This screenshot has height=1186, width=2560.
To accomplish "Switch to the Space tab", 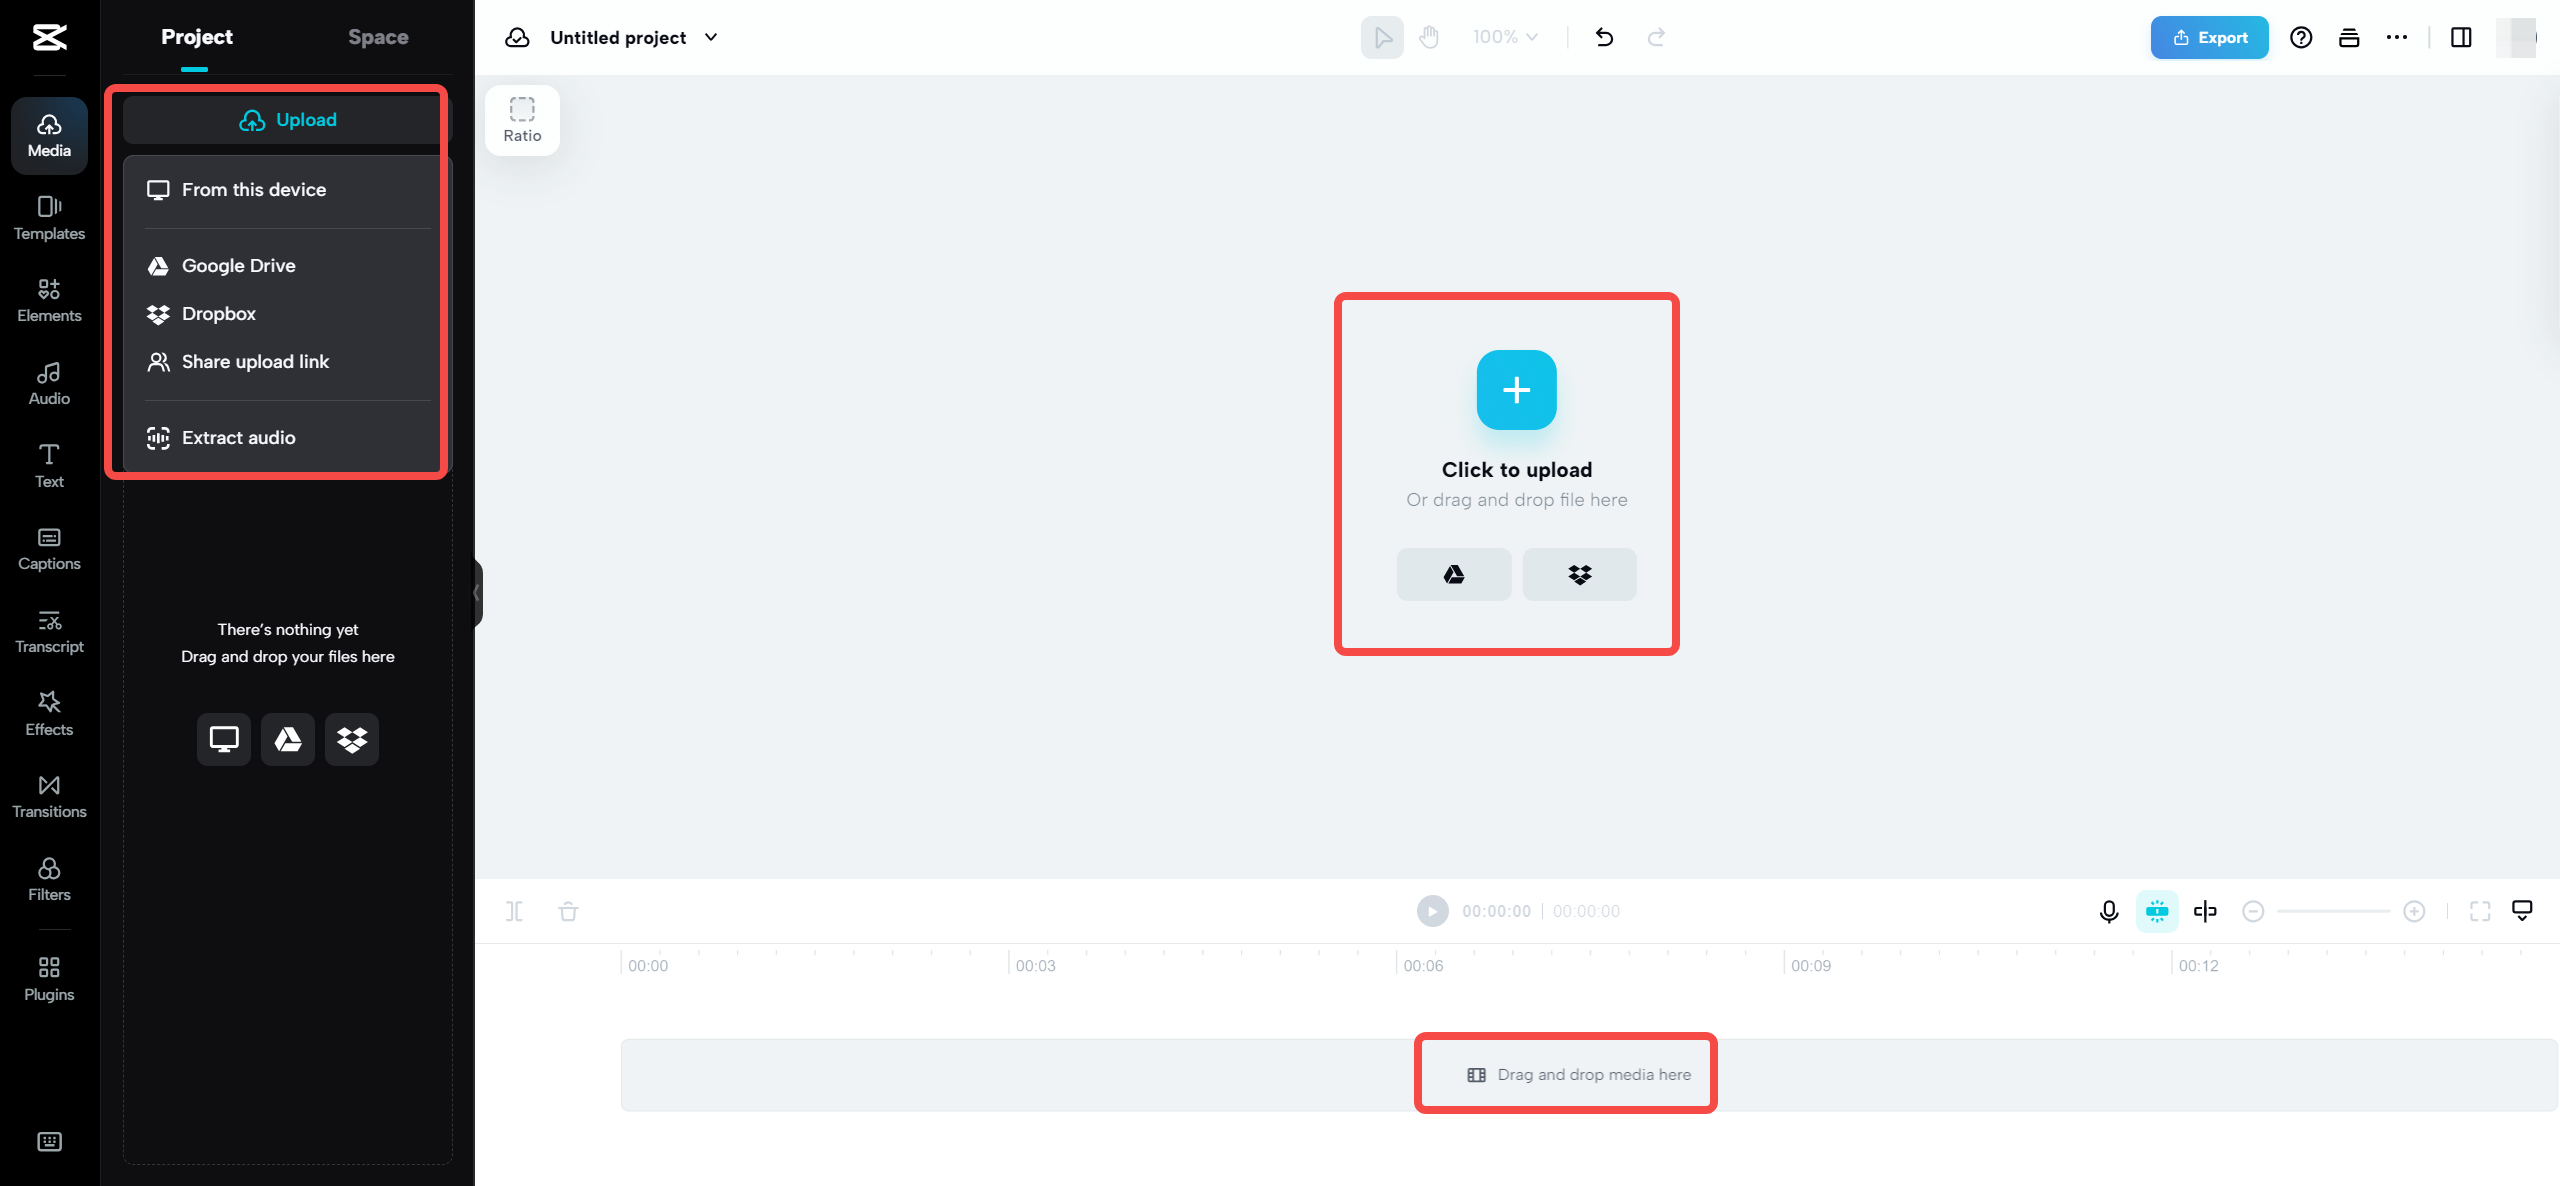I will pyautogui.click(x=378, y=37).
